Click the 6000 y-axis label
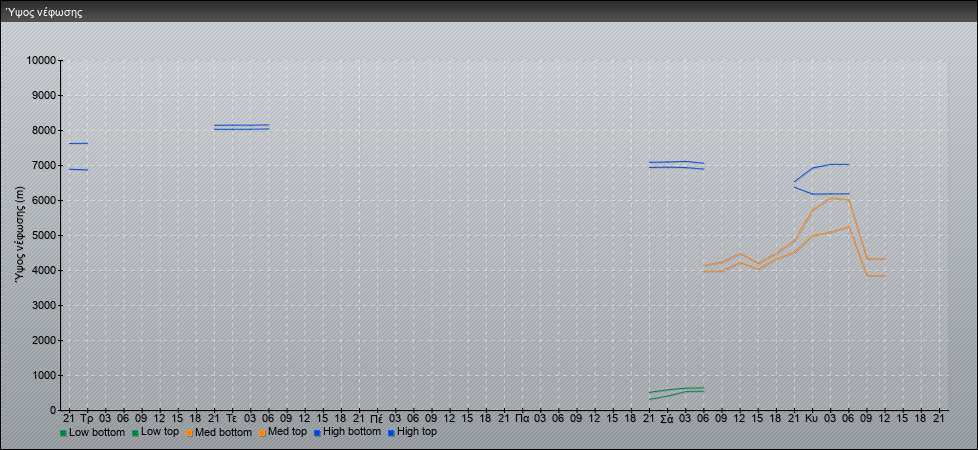Screen dimensions: 978x450 pyautogui.click(x=44, y=200)
